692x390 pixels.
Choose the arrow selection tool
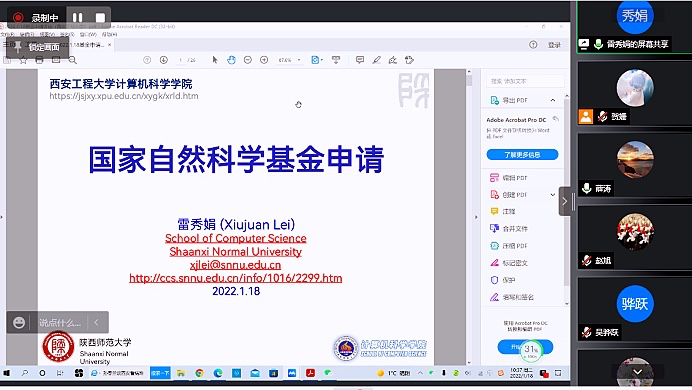tap(215, 60)
